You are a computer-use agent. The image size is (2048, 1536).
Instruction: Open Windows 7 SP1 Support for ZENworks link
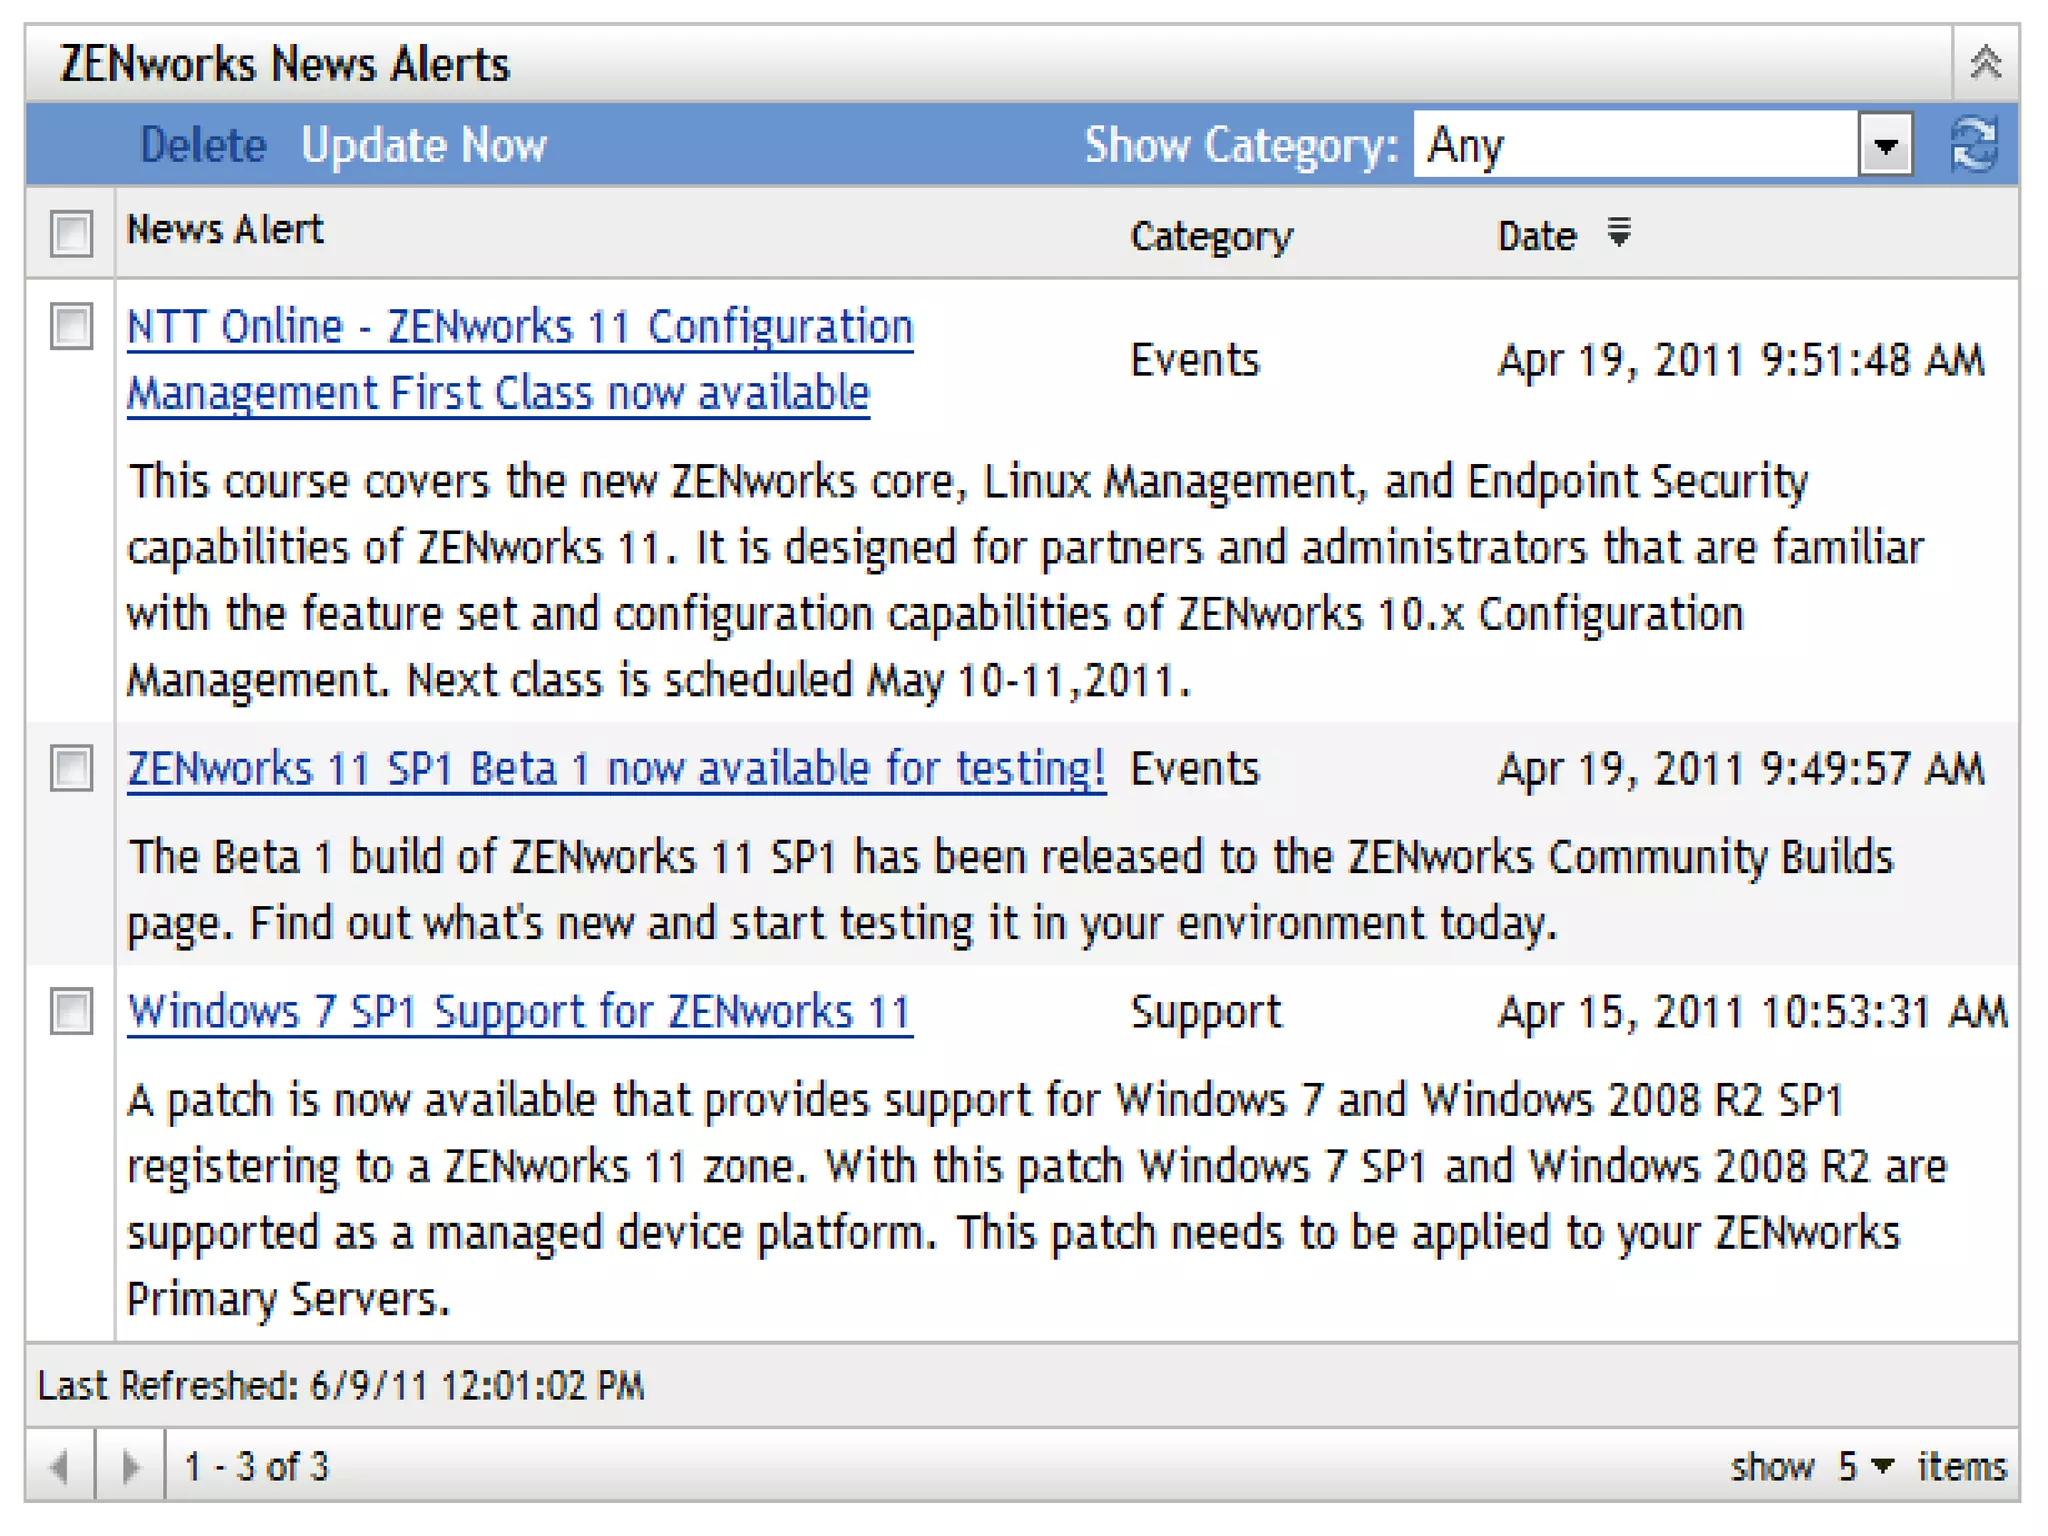pos(520,1011)
